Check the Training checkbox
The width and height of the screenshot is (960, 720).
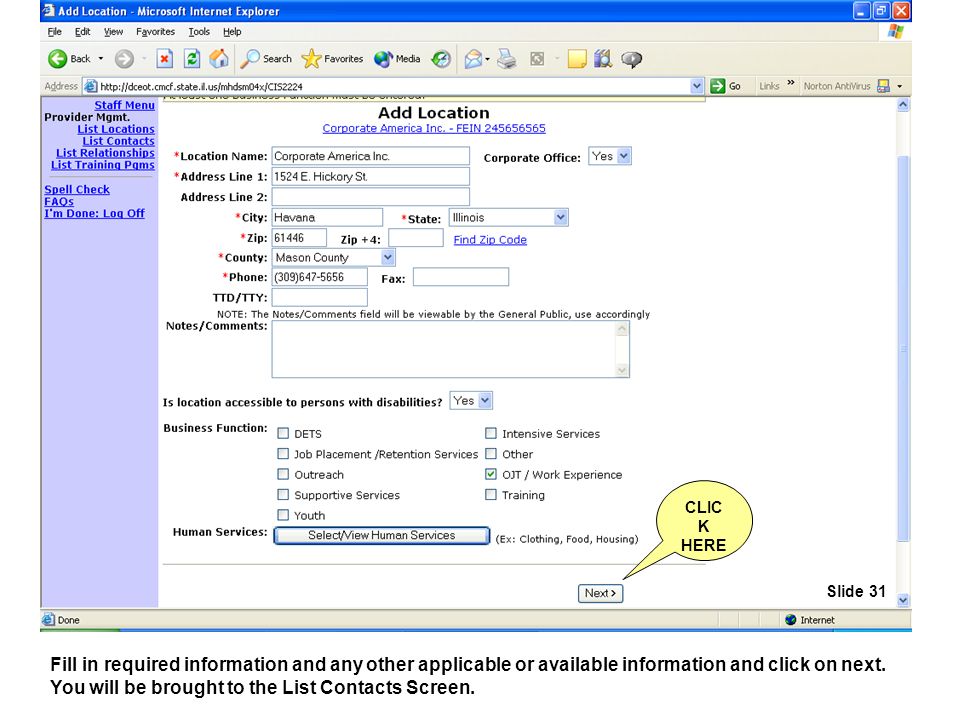point(490,494)
